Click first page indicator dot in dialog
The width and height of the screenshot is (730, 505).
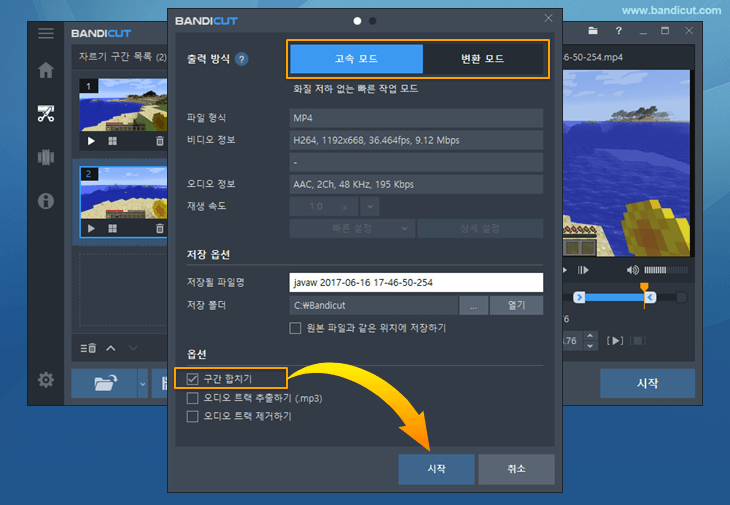357,21
